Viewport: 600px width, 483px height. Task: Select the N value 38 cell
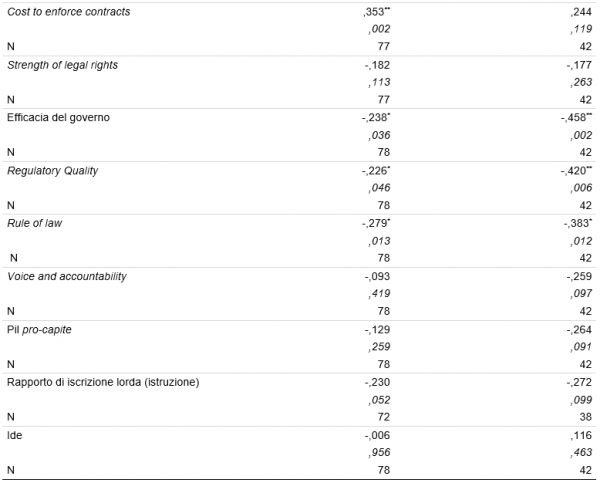[x=585, y=415]
